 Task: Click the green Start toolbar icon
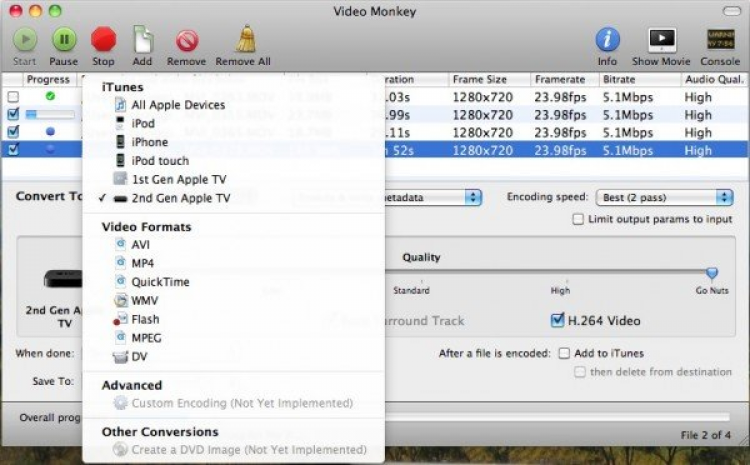click(25, 40)
